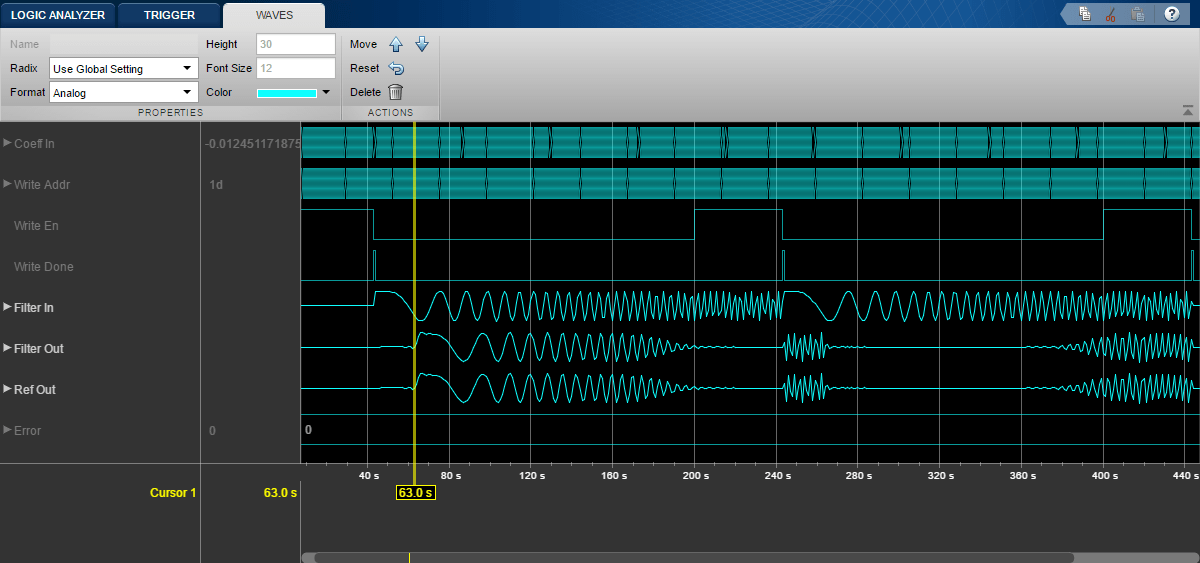The width and height of the screenshot is (1200, 563).
Task: Click the cyan Color swatch
Action: [287, 93]
